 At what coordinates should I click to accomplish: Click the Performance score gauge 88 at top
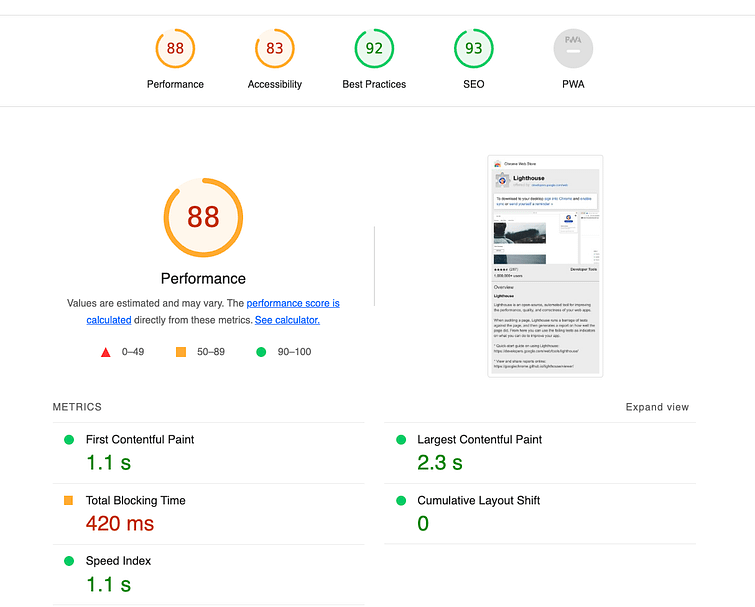(175, 48)
